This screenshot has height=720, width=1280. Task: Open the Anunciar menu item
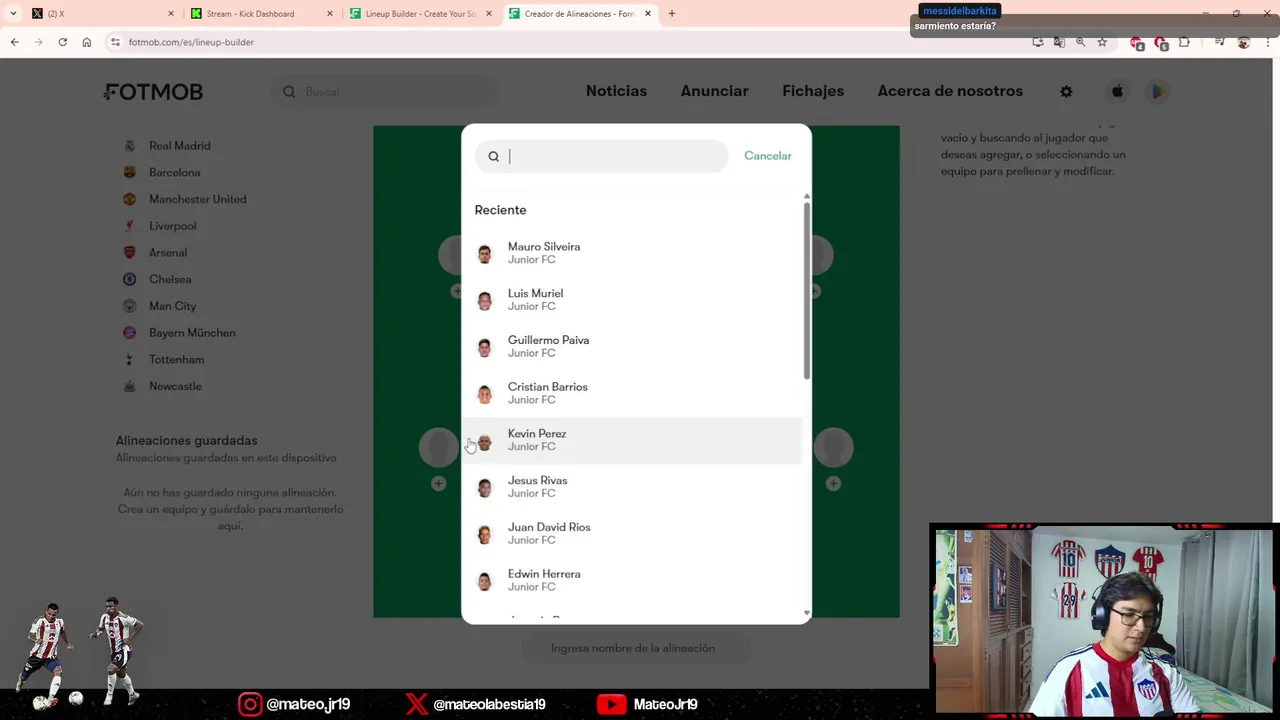(714, 91)
